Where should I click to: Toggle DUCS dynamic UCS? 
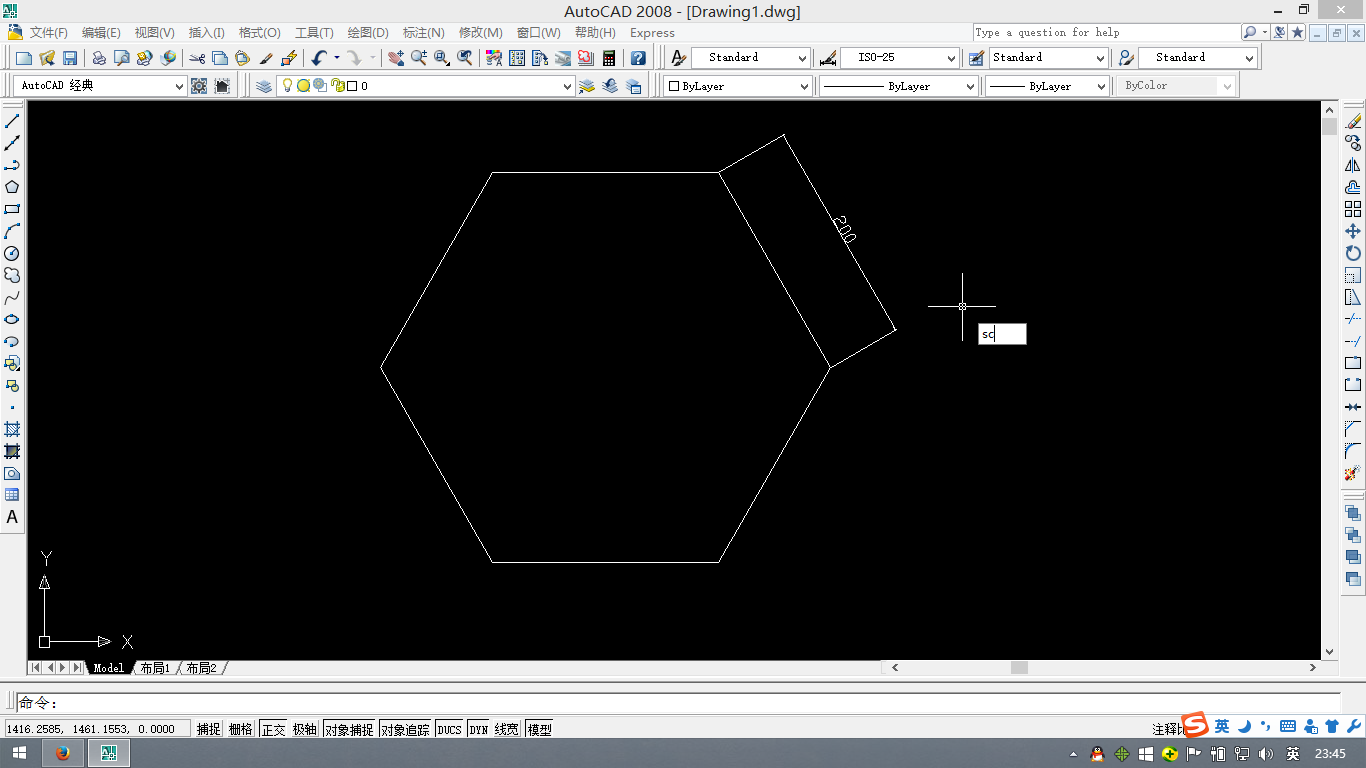coord(450,729)
